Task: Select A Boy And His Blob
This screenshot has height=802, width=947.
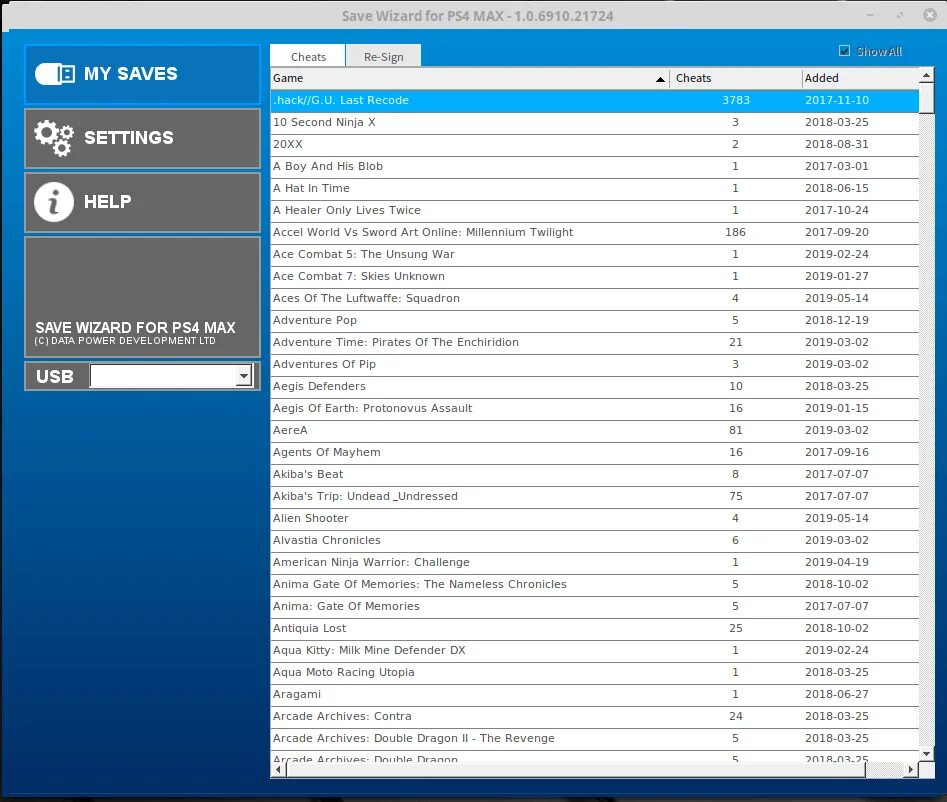Action: tap(595, 166)
